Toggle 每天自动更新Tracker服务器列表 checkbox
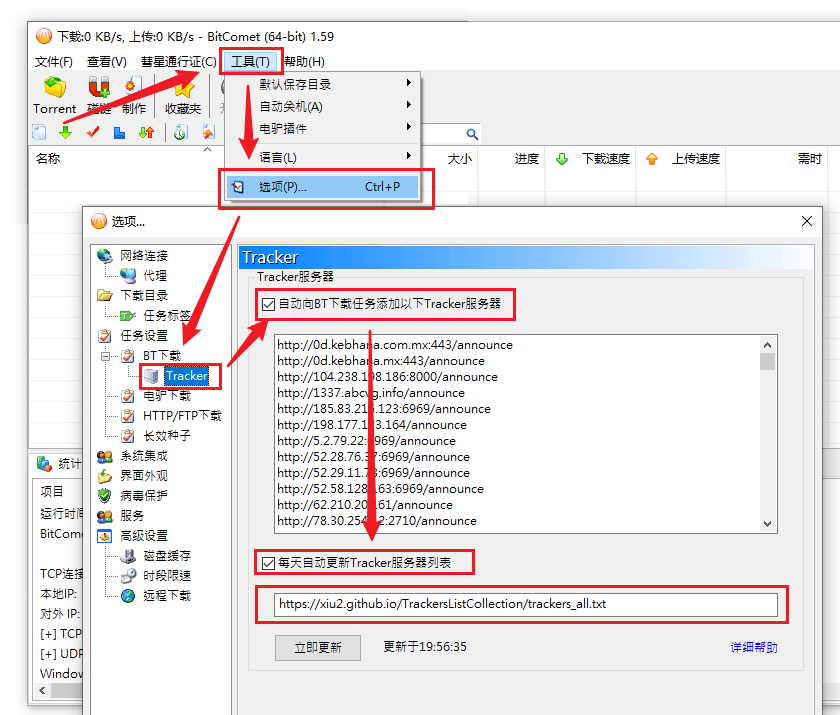 (x=267, y=563)
